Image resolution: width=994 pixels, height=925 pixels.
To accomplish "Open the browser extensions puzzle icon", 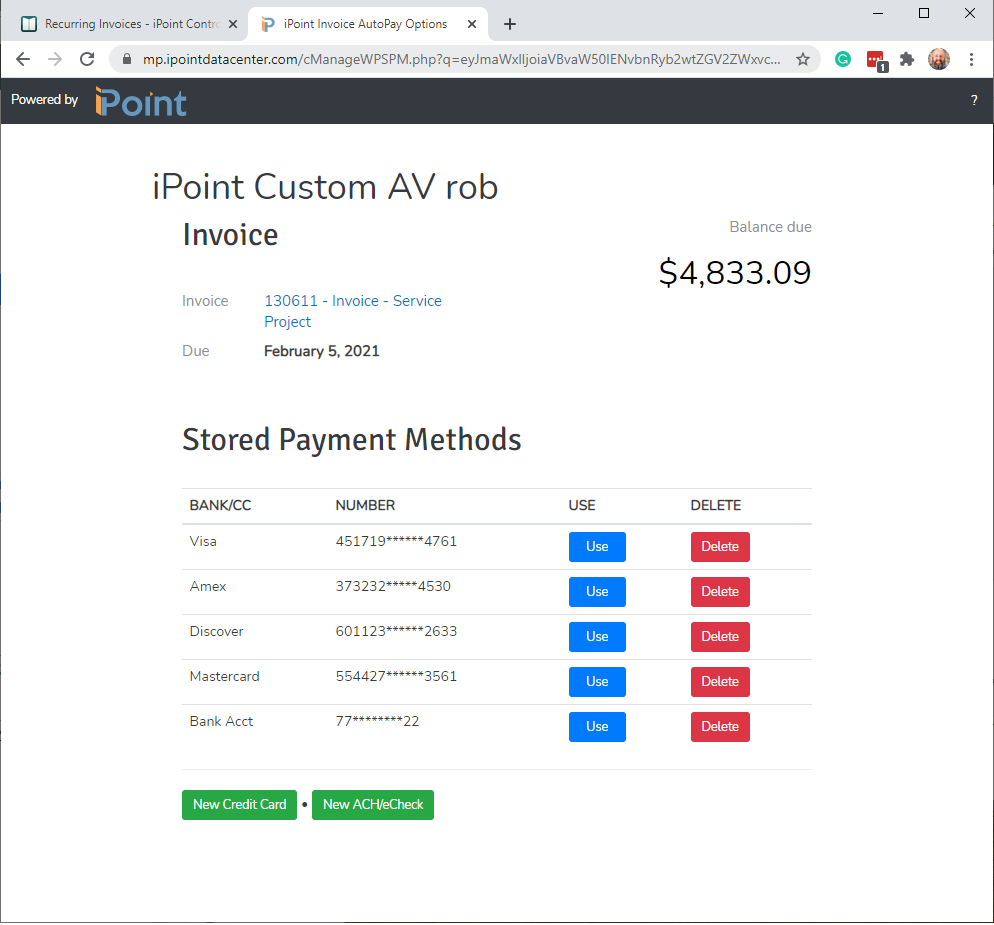I will tap(907, 59).
